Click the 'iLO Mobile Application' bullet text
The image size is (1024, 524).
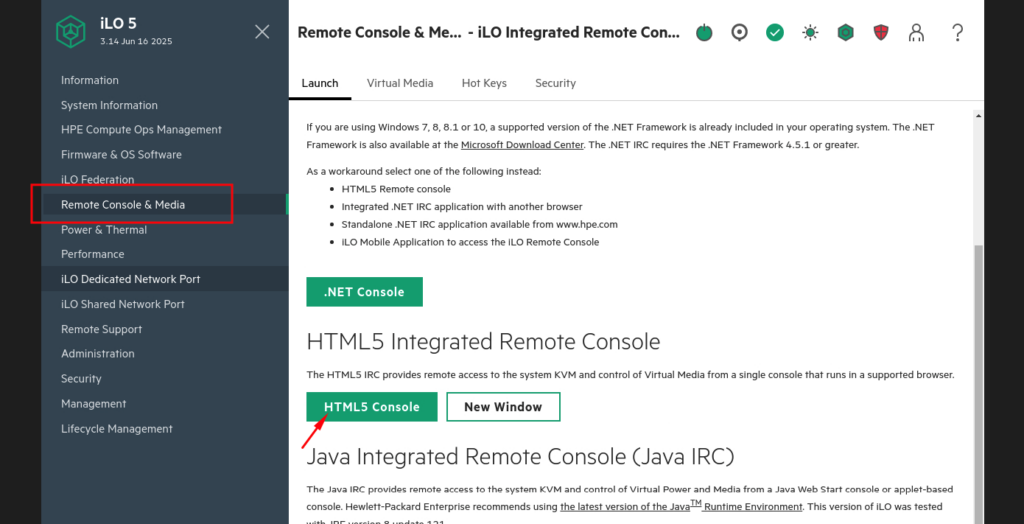pyautogui.click(x=470, y=242)
